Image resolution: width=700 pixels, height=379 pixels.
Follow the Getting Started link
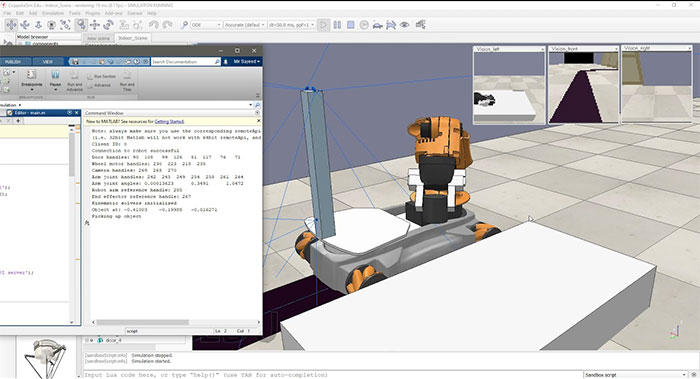pos(169,121)
